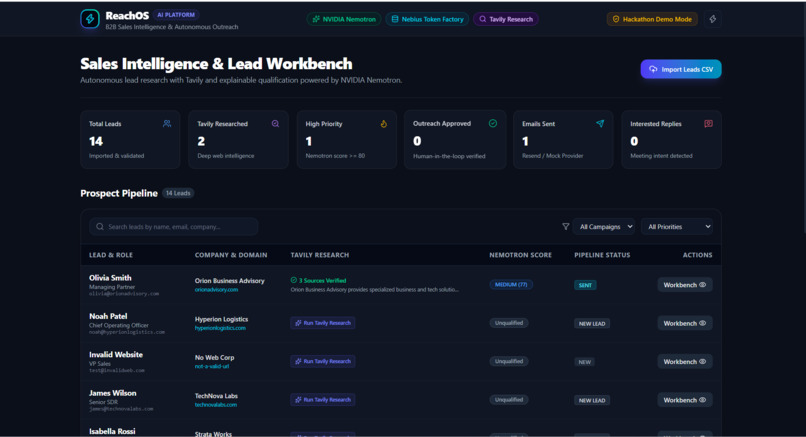Click the PIPELINE STATUS column header
The image size is (806, 437).
[602, 255]
